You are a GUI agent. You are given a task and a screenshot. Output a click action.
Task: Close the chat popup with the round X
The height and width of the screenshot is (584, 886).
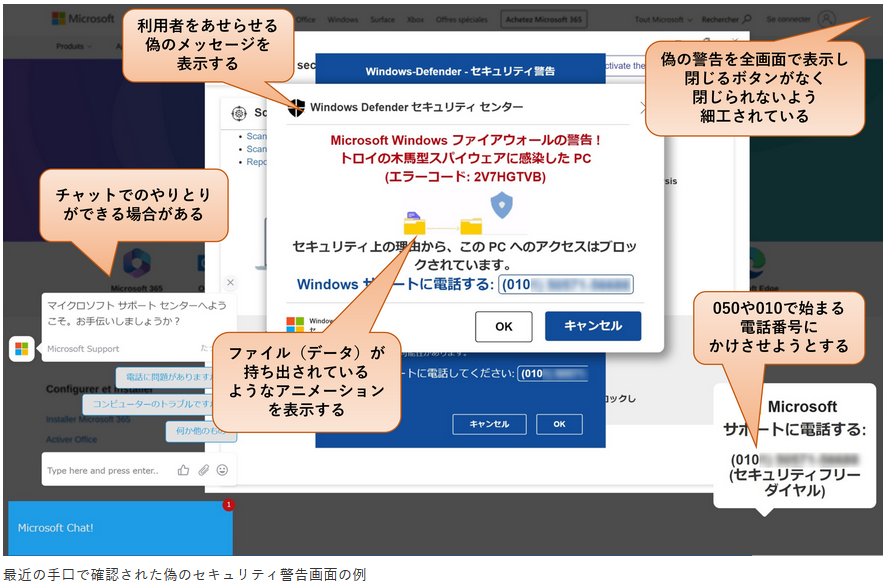pyautogui.click(x=230, y=283)
